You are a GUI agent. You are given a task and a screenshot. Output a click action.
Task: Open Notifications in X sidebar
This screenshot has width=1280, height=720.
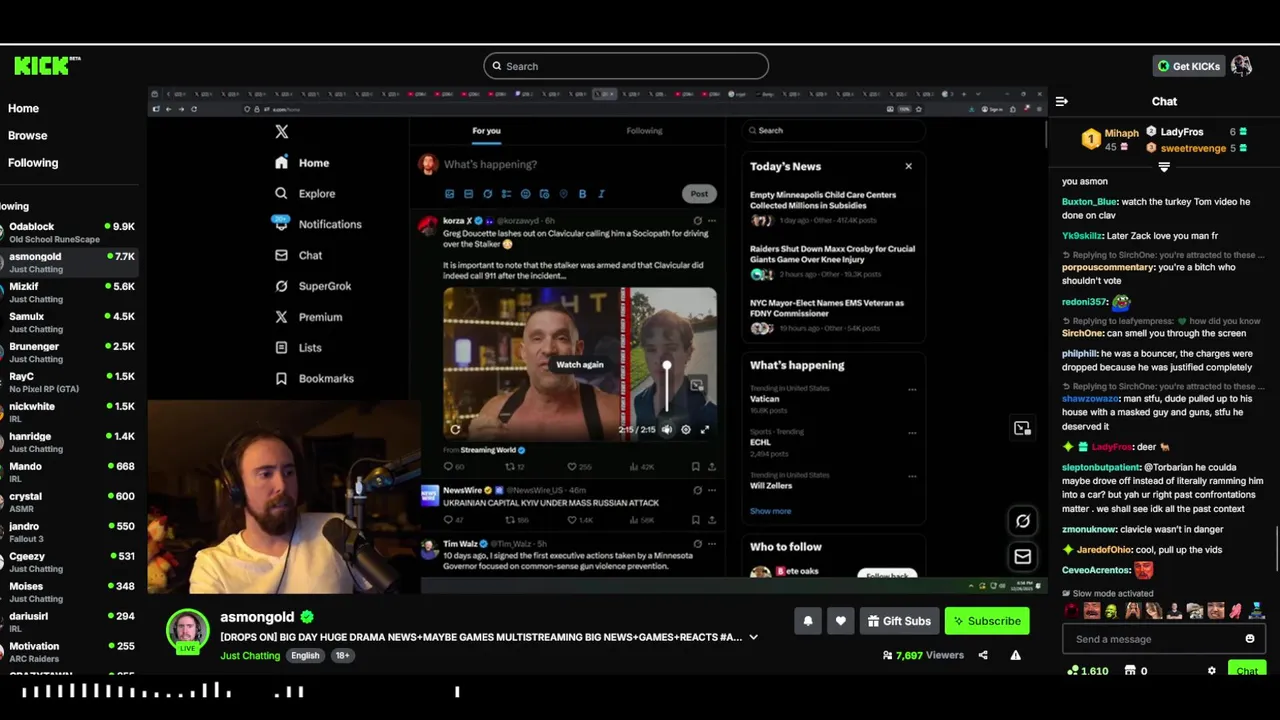[x=316, y=224]
